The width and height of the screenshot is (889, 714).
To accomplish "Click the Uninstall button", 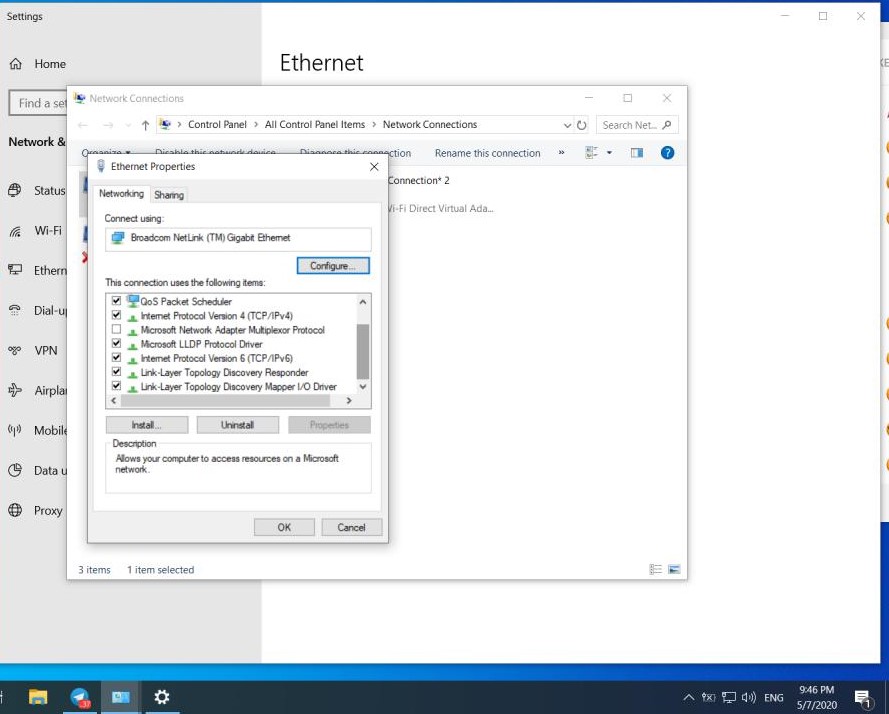I will coord(238,425).
